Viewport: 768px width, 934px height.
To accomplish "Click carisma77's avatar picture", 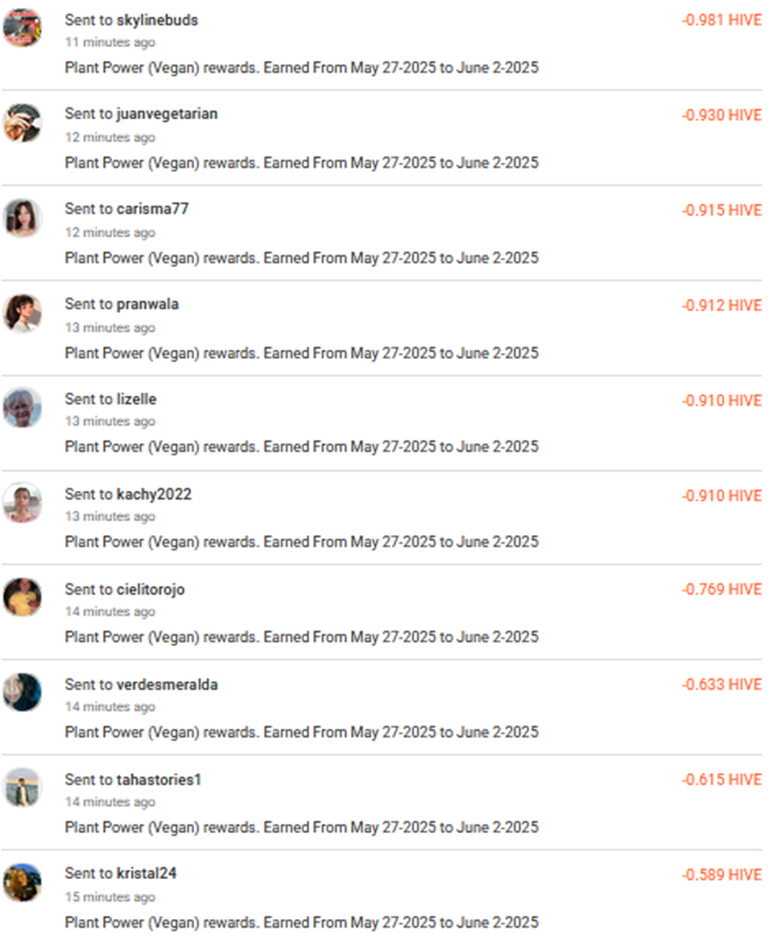I will (22, 218).
